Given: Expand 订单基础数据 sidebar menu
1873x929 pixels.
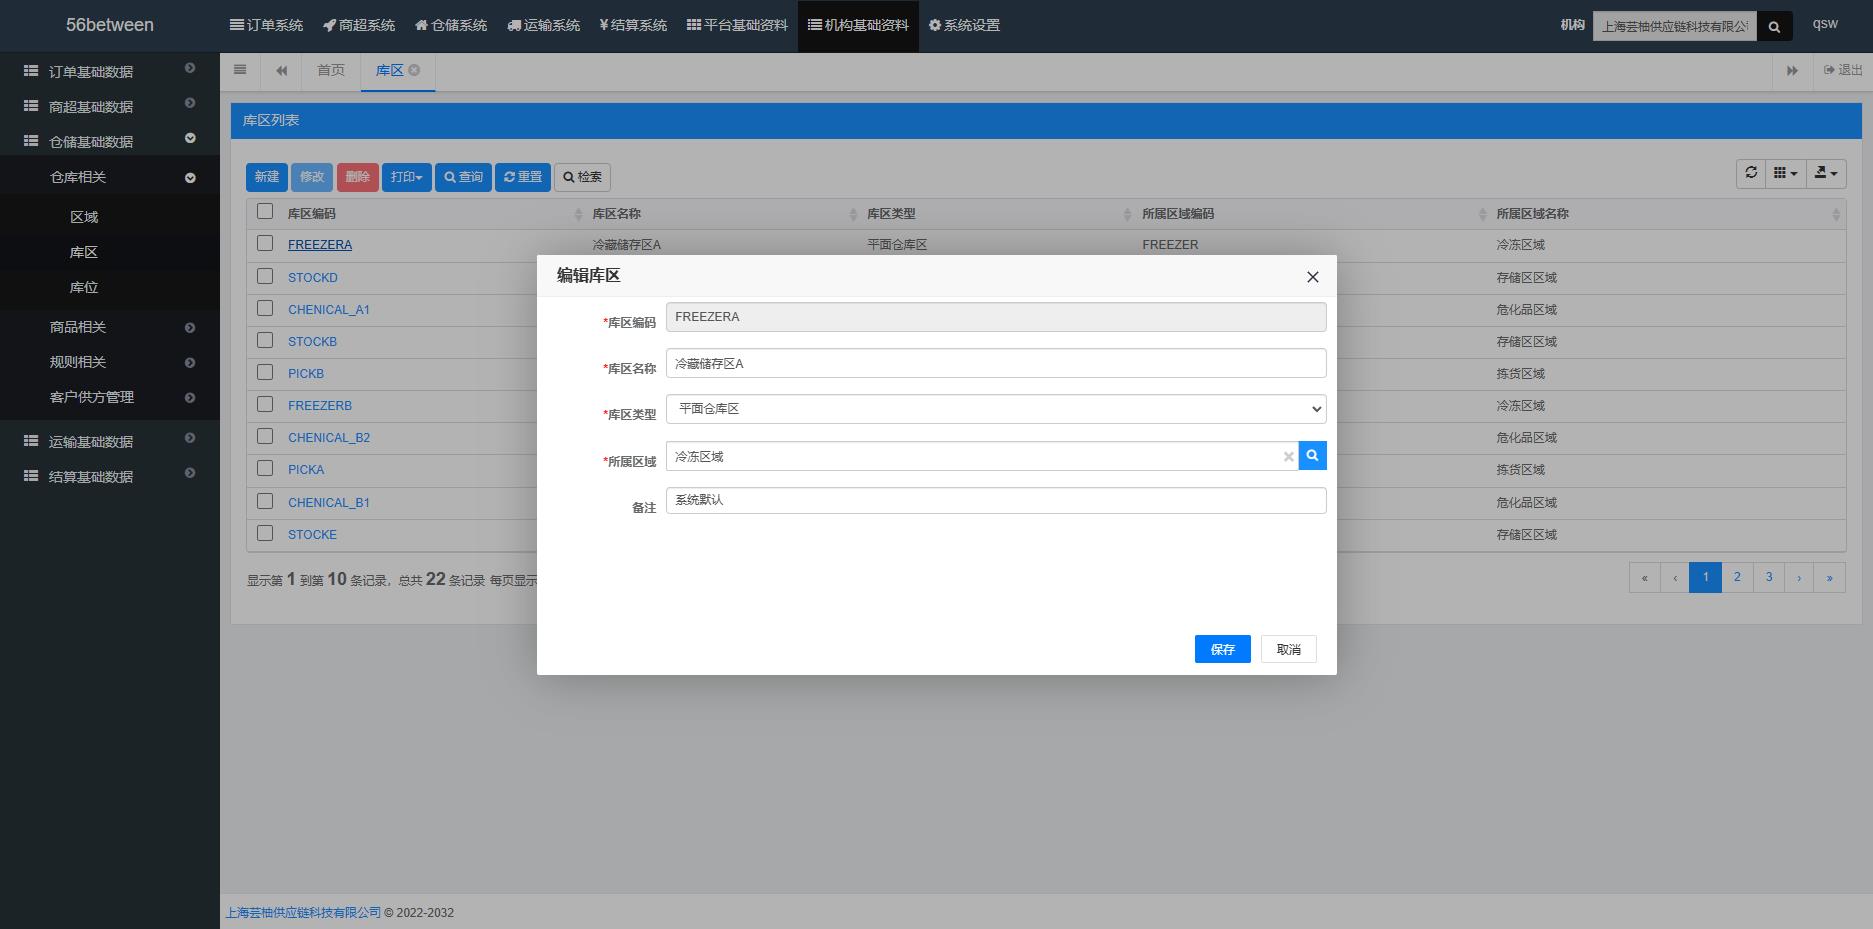Looking at the screenshot, I should (x=109, y=71).
